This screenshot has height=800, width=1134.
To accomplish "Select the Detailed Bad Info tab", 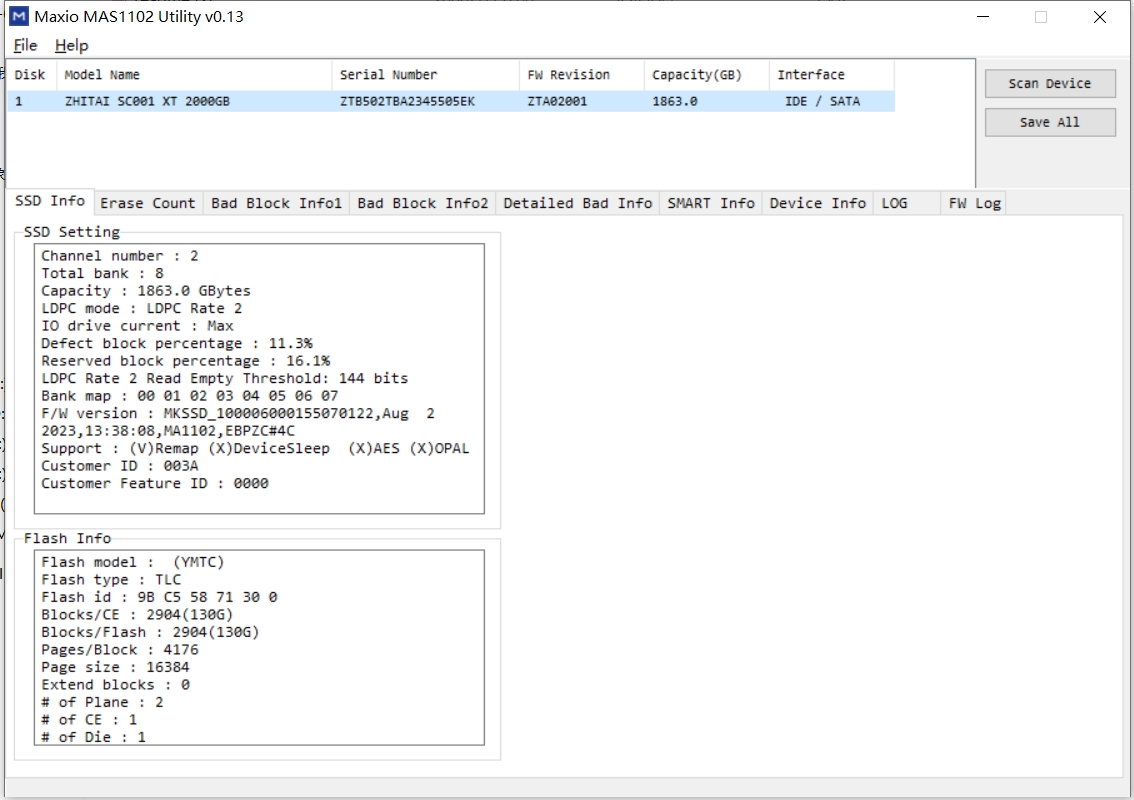I will (x=577, y=203).
